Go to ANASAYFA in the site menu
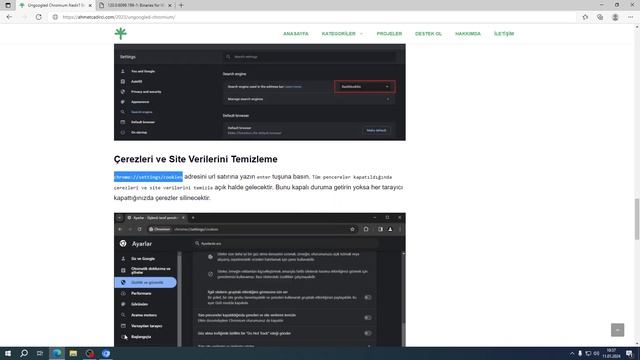The width and height of the screenshot is (640, 360). click(x=296, y=33)
